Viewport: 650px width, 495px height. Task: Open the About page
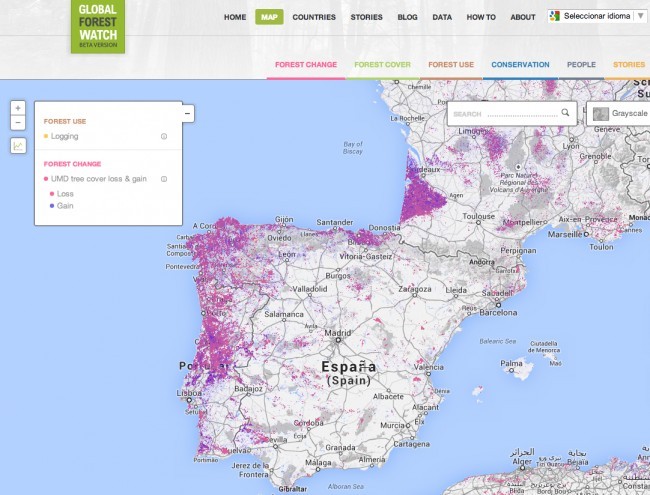pos(523,17)
